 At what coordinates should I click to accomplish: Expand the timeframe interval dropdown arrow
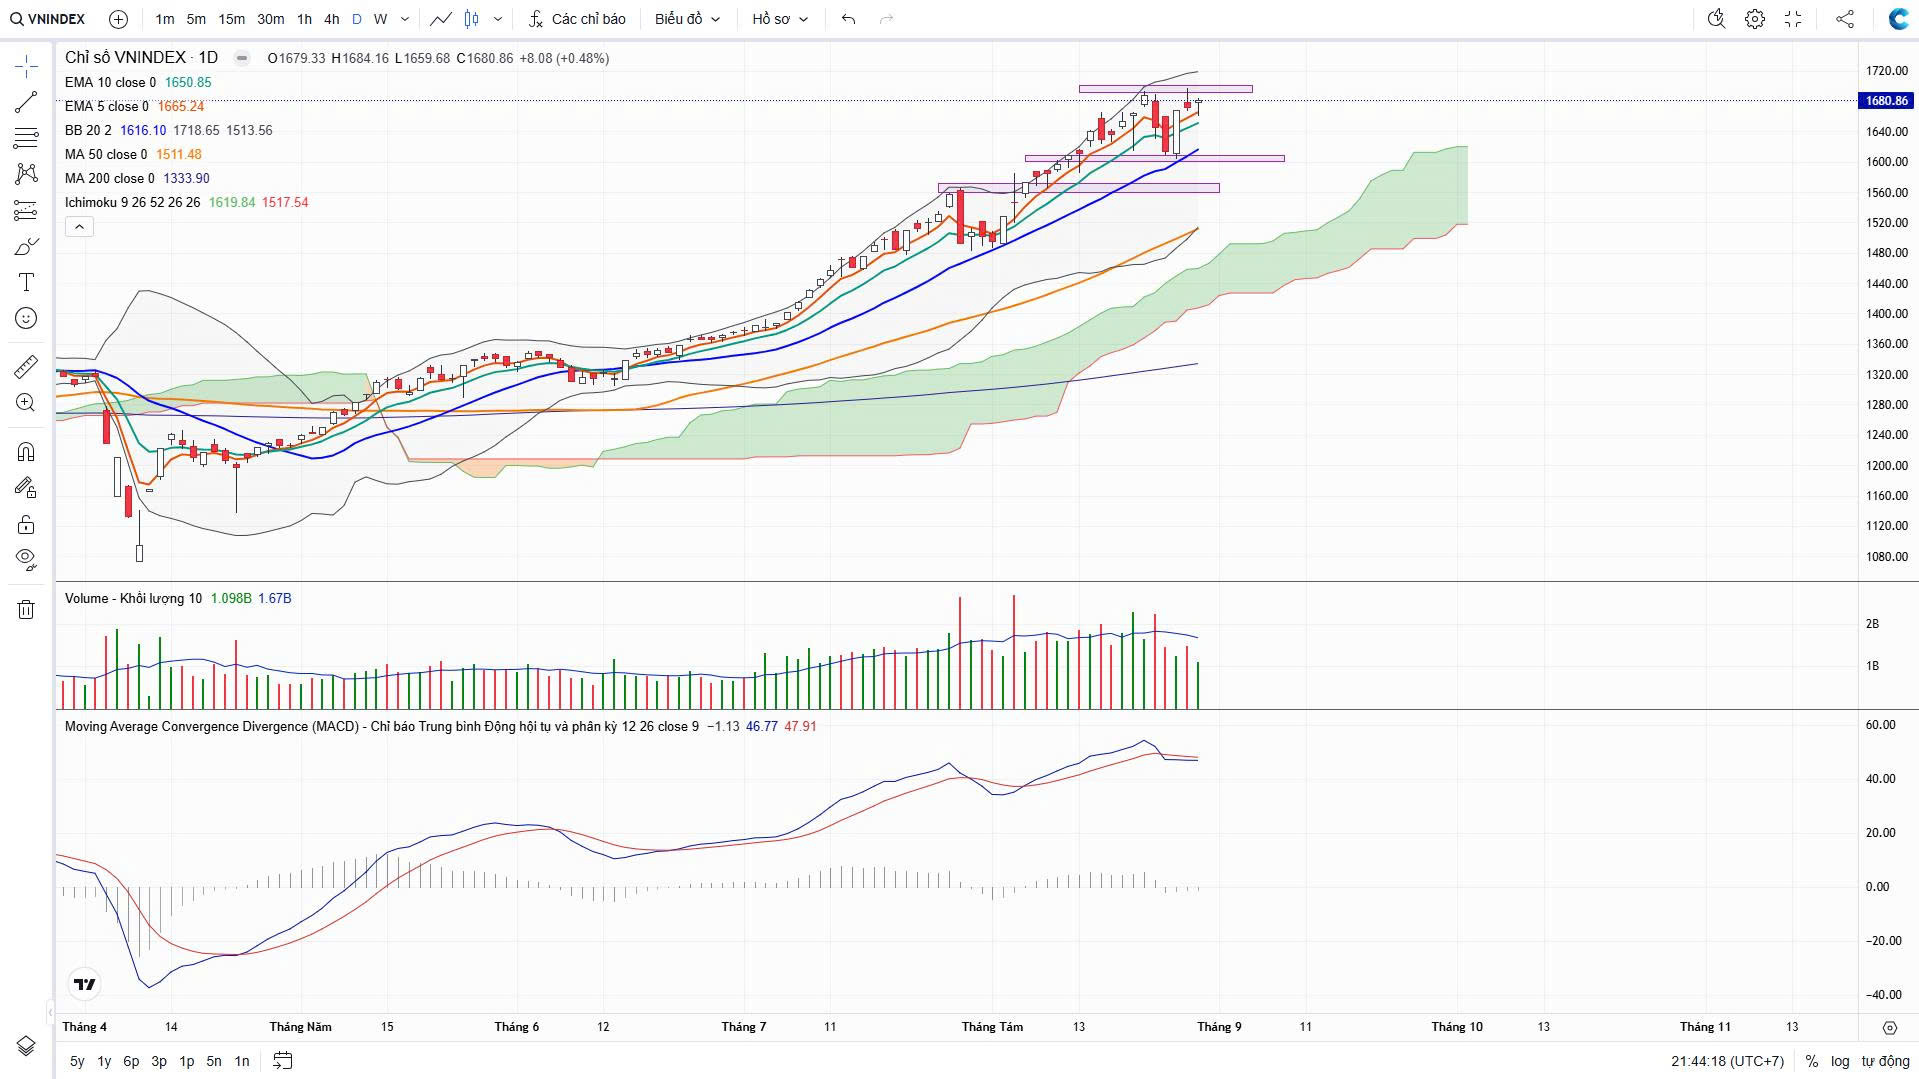pyautogui.click(x=404, y=19)
